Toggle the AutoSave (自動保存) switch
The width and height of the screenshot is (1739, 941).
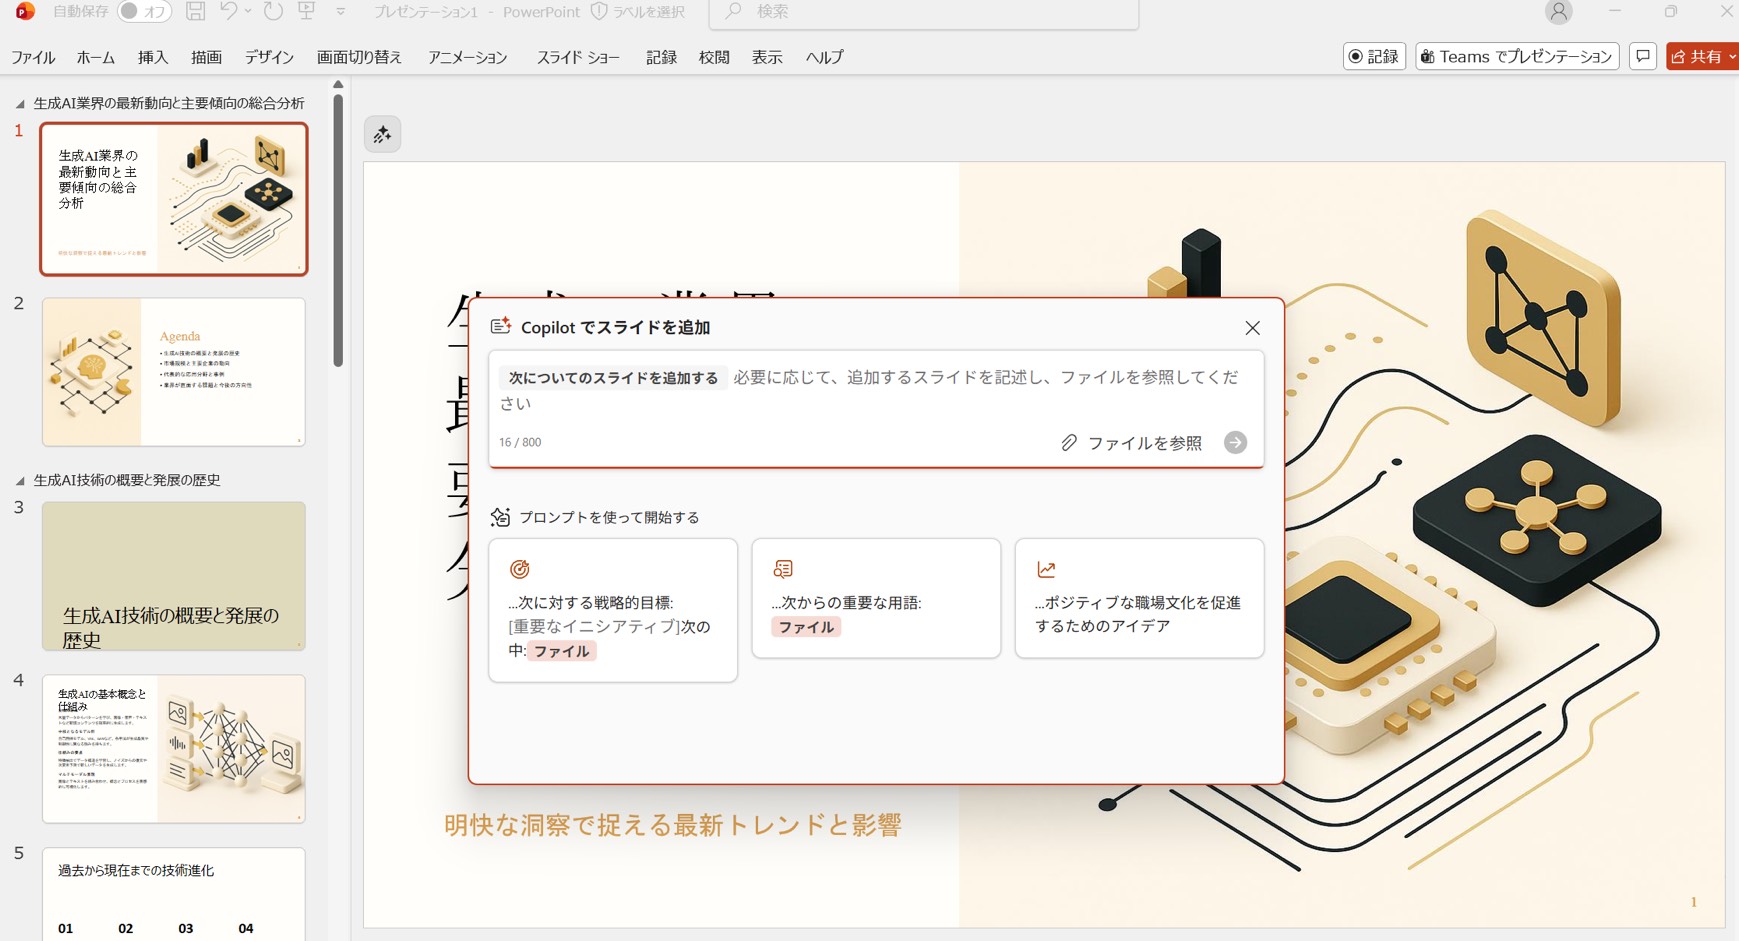point(144,12)
